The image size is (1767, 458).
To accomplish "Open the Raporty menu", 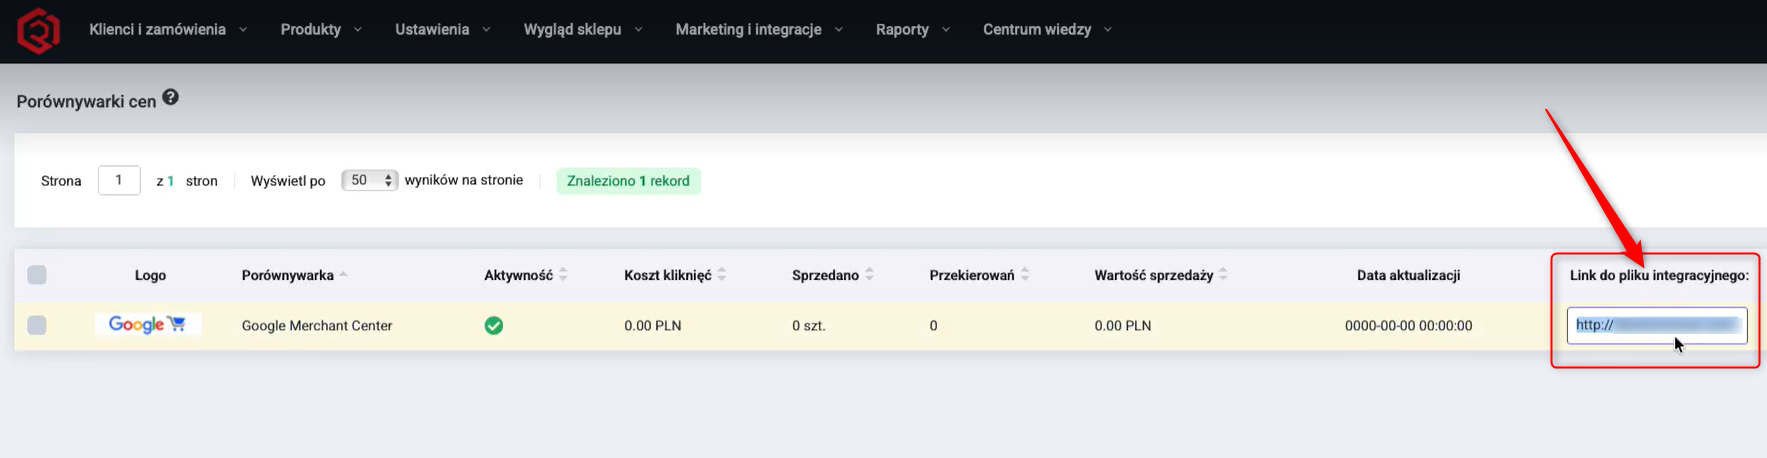I will (911, 30).
